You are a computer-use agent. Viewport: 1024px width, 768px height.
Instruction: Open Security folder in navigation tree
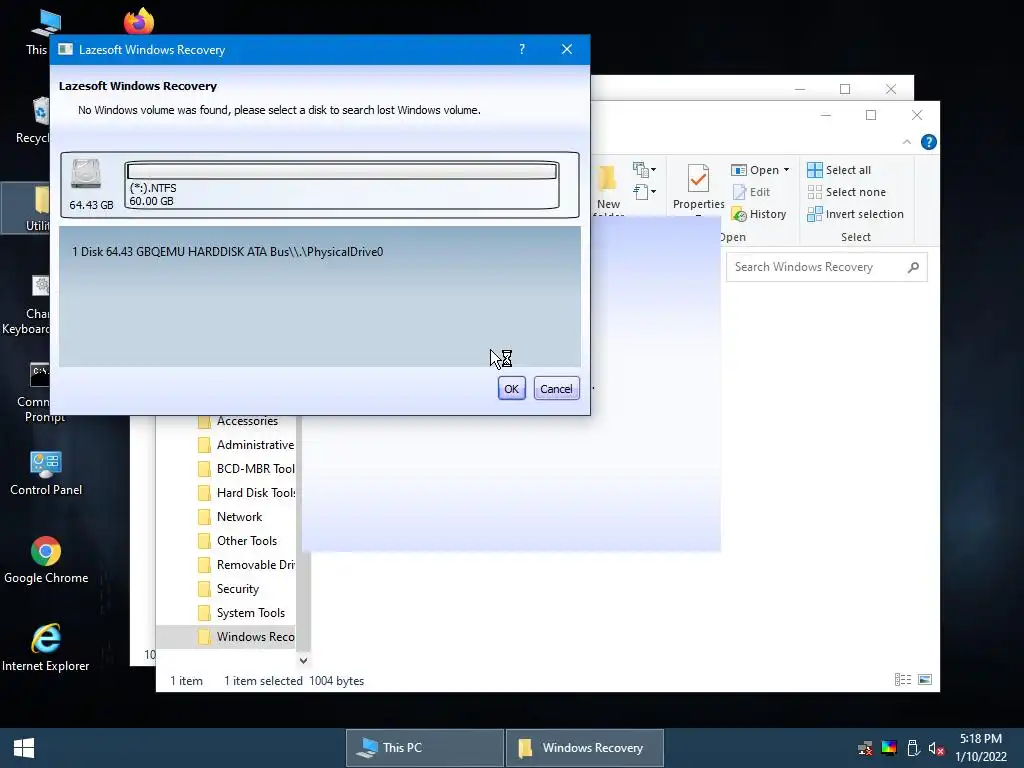click(229, 589)
